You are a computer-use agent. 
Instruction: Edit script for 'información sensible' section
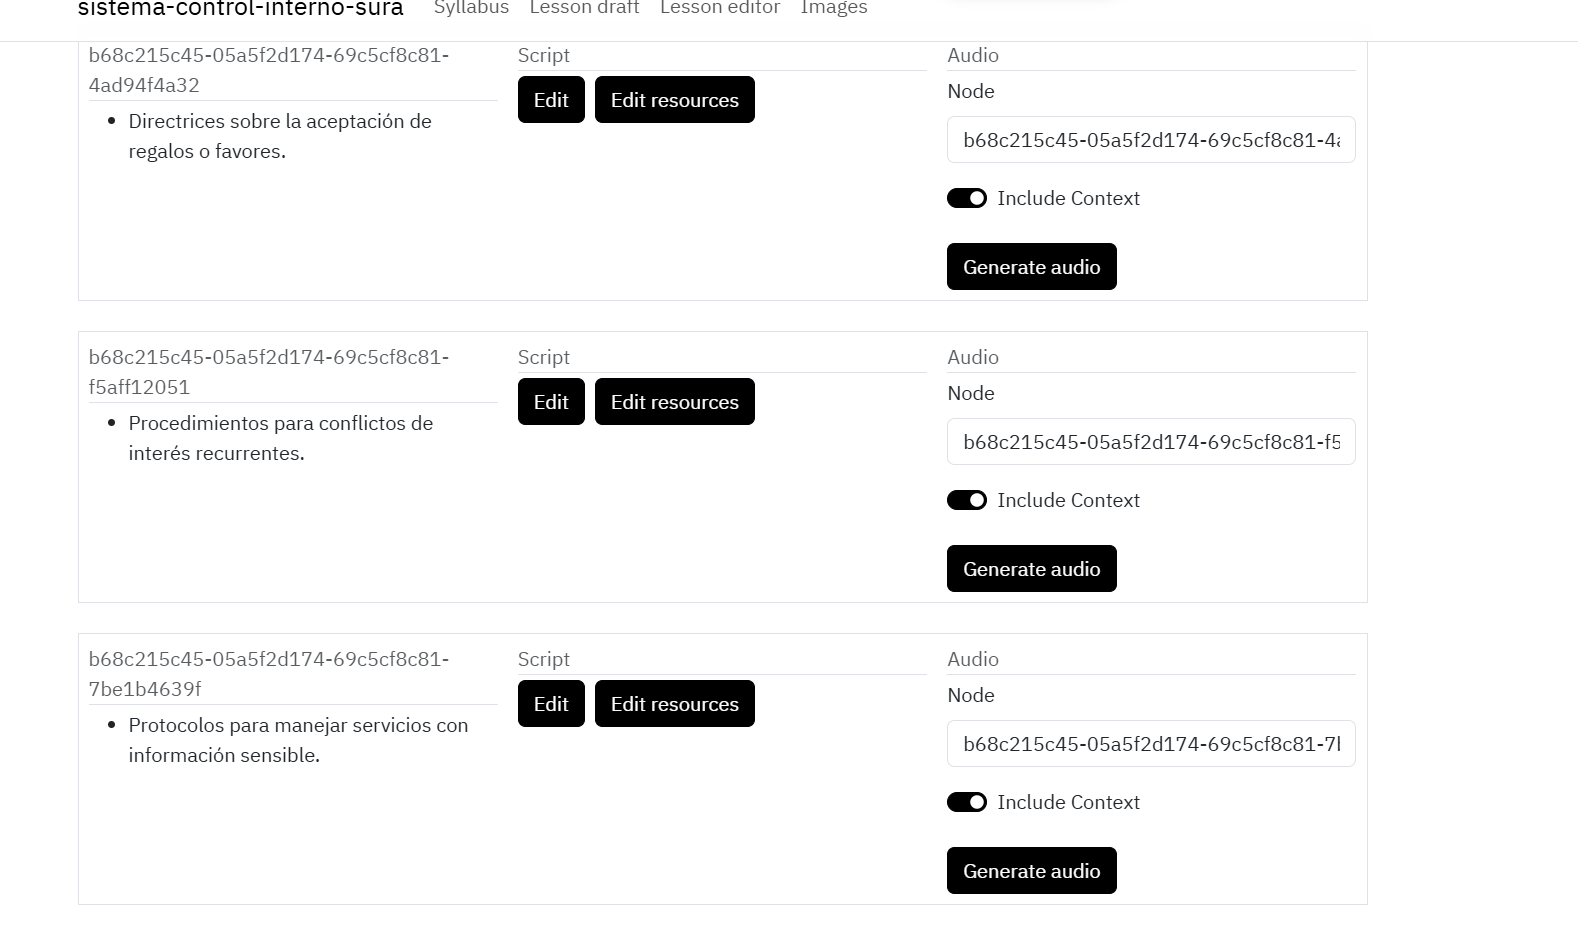click(551, 704)
